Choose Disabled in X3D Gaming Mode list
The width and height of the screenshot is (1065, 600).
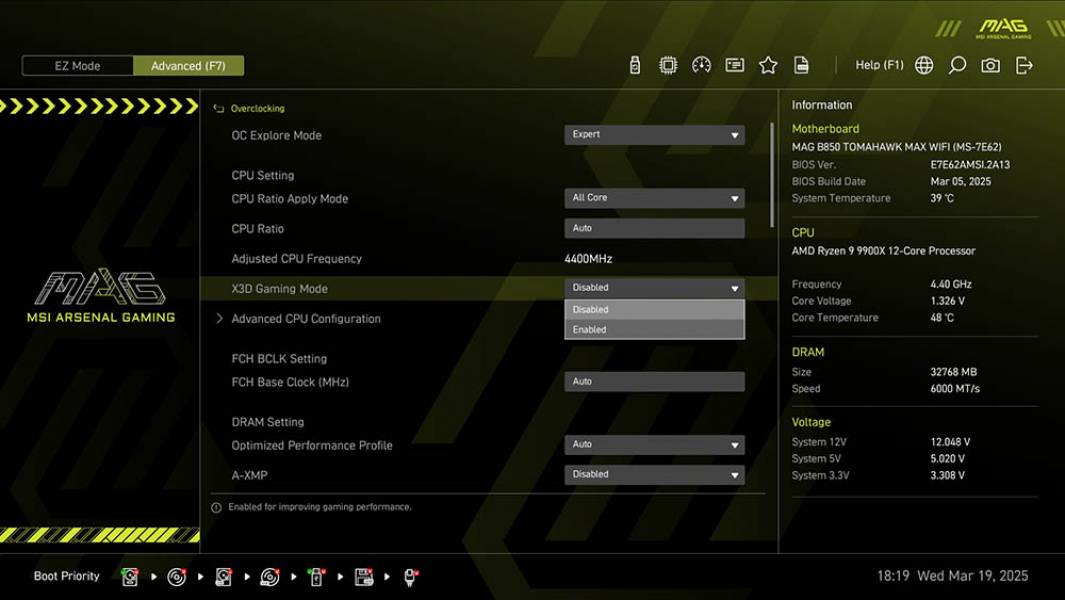(654, 309)
